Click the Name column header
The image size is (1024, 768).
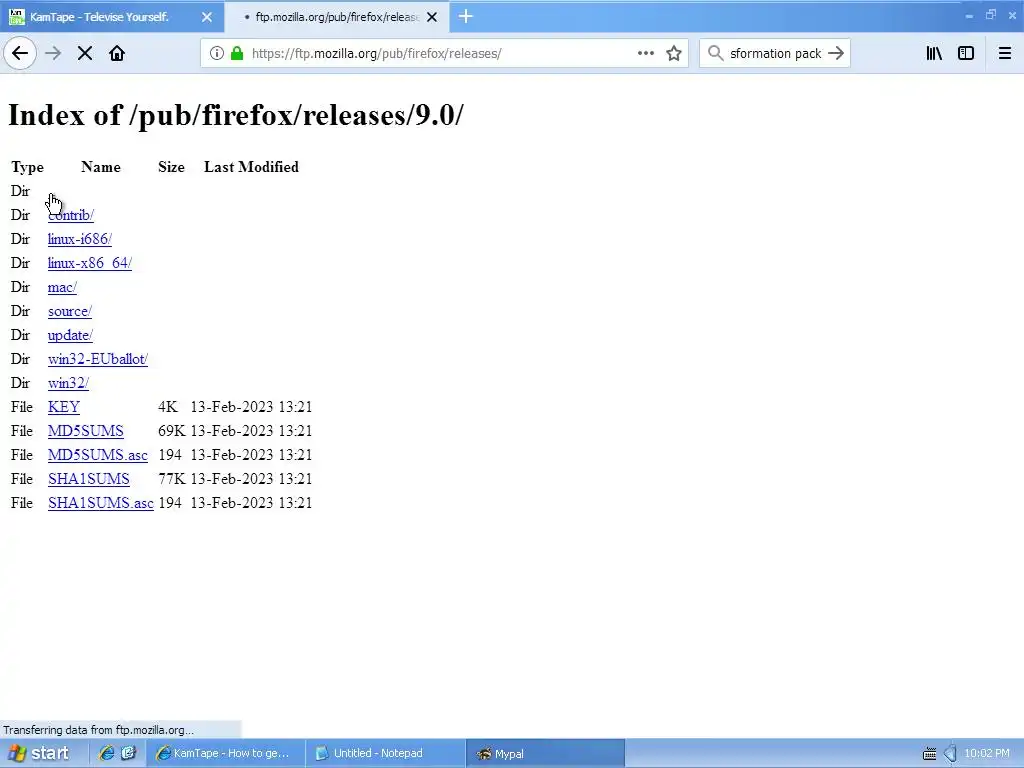pos(101,167)
